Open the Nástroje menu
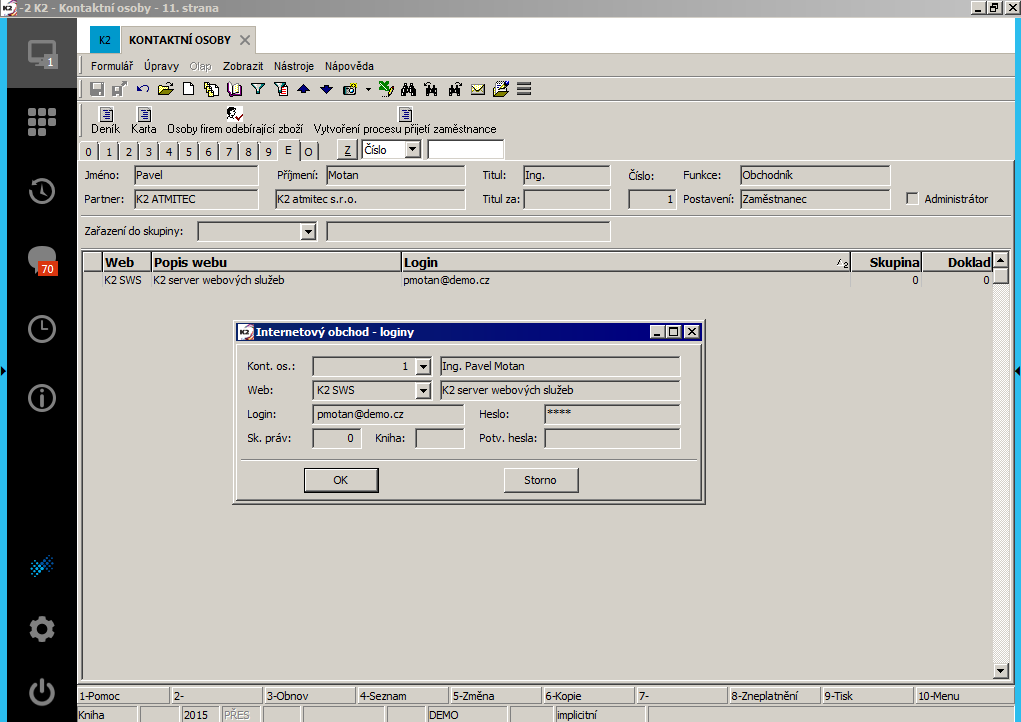 [x=294, y=66]
